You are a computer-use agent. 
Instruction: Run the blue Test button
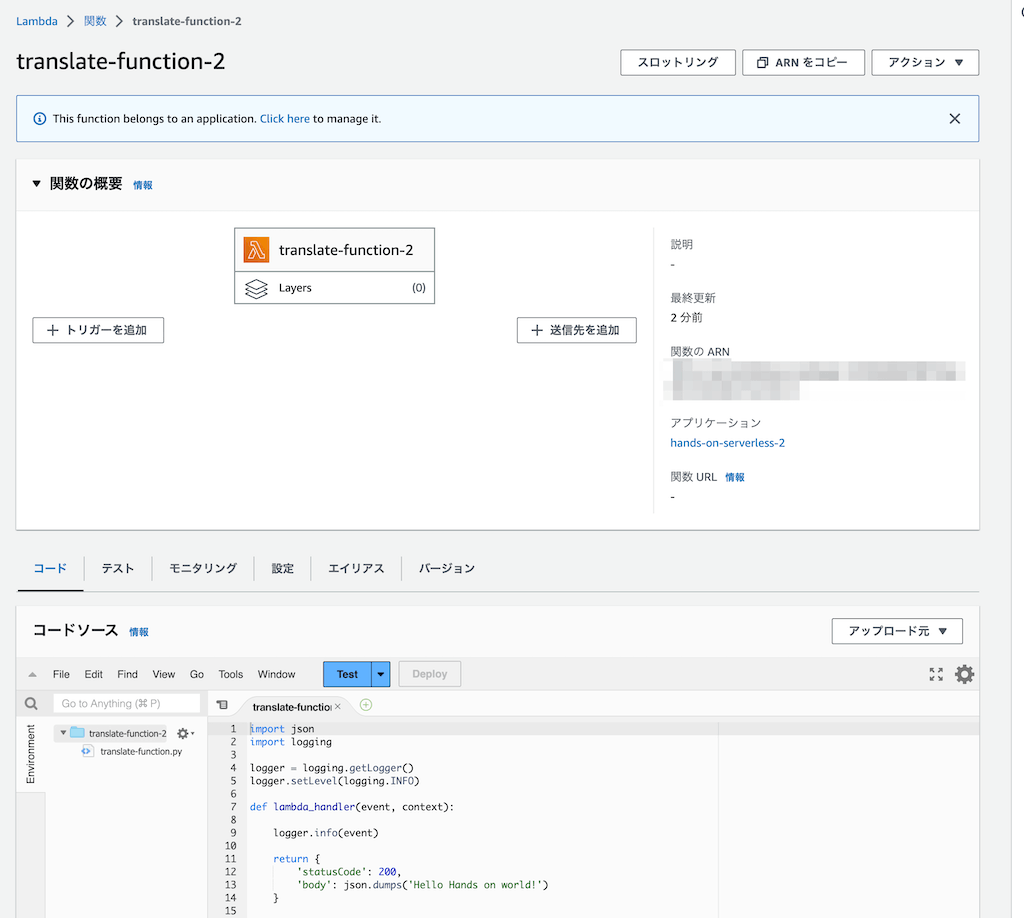point(347,674)
